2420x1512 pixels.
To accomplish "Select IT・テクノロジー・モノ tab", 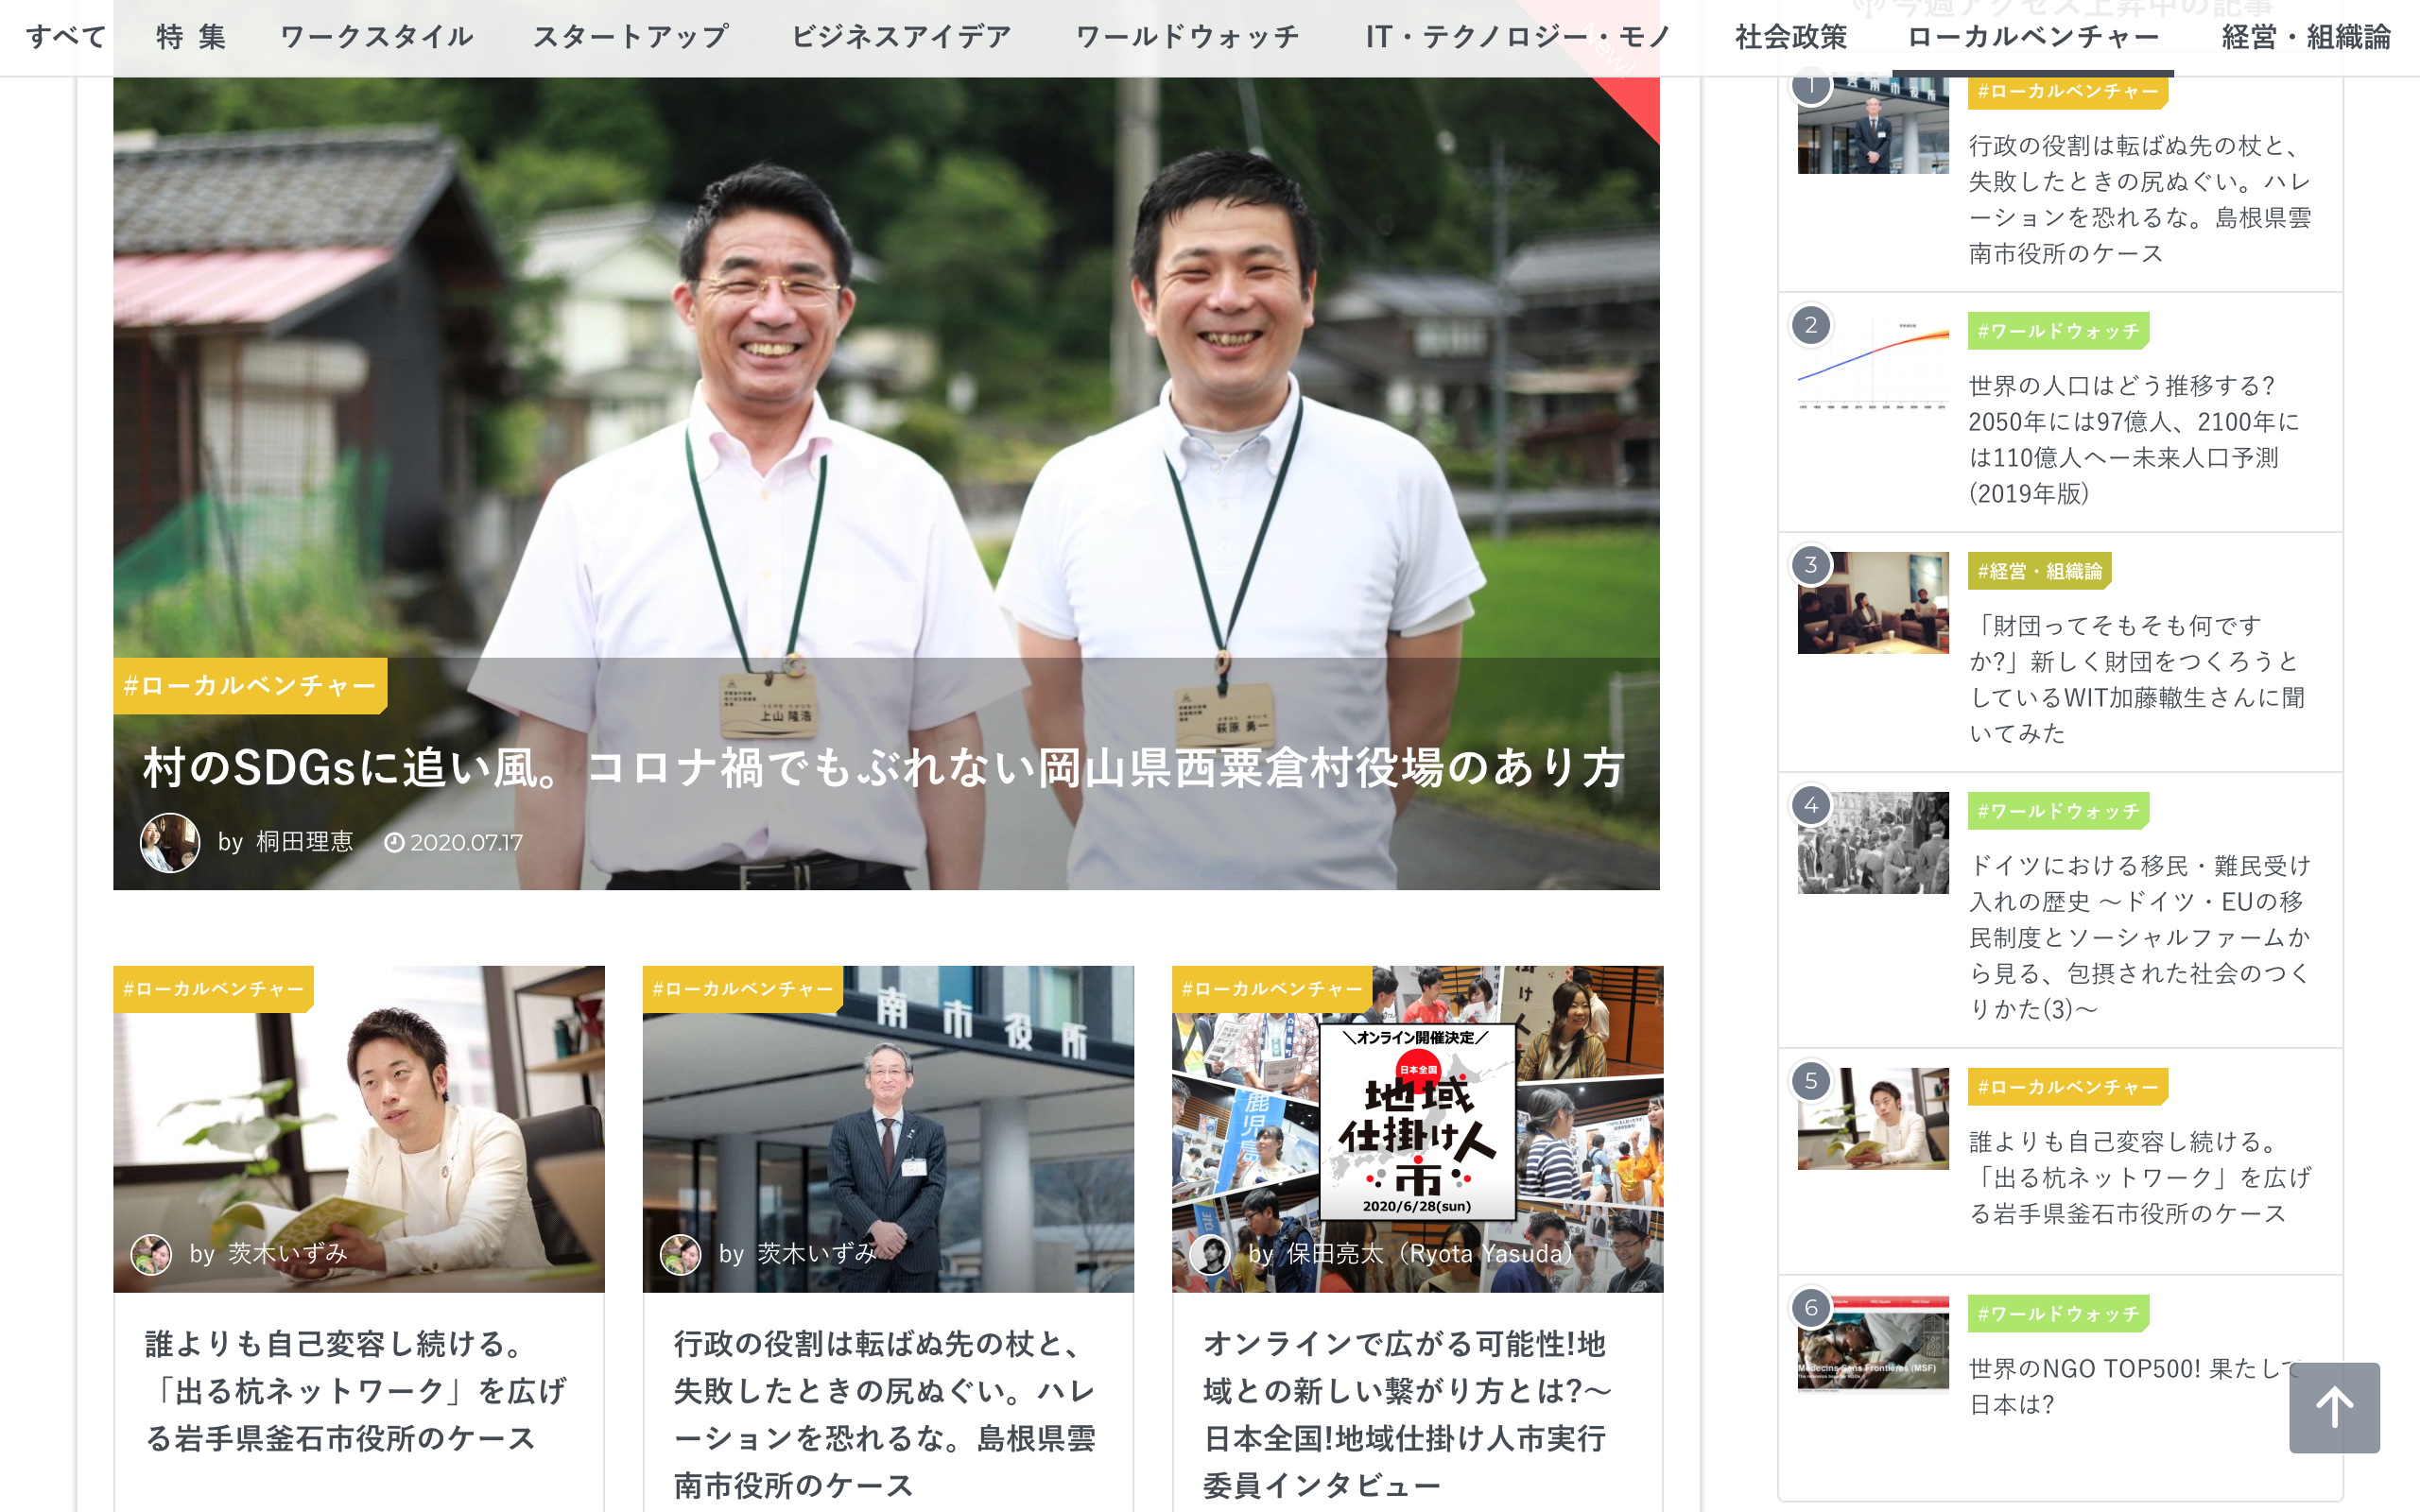I will tap(1518, 37).
